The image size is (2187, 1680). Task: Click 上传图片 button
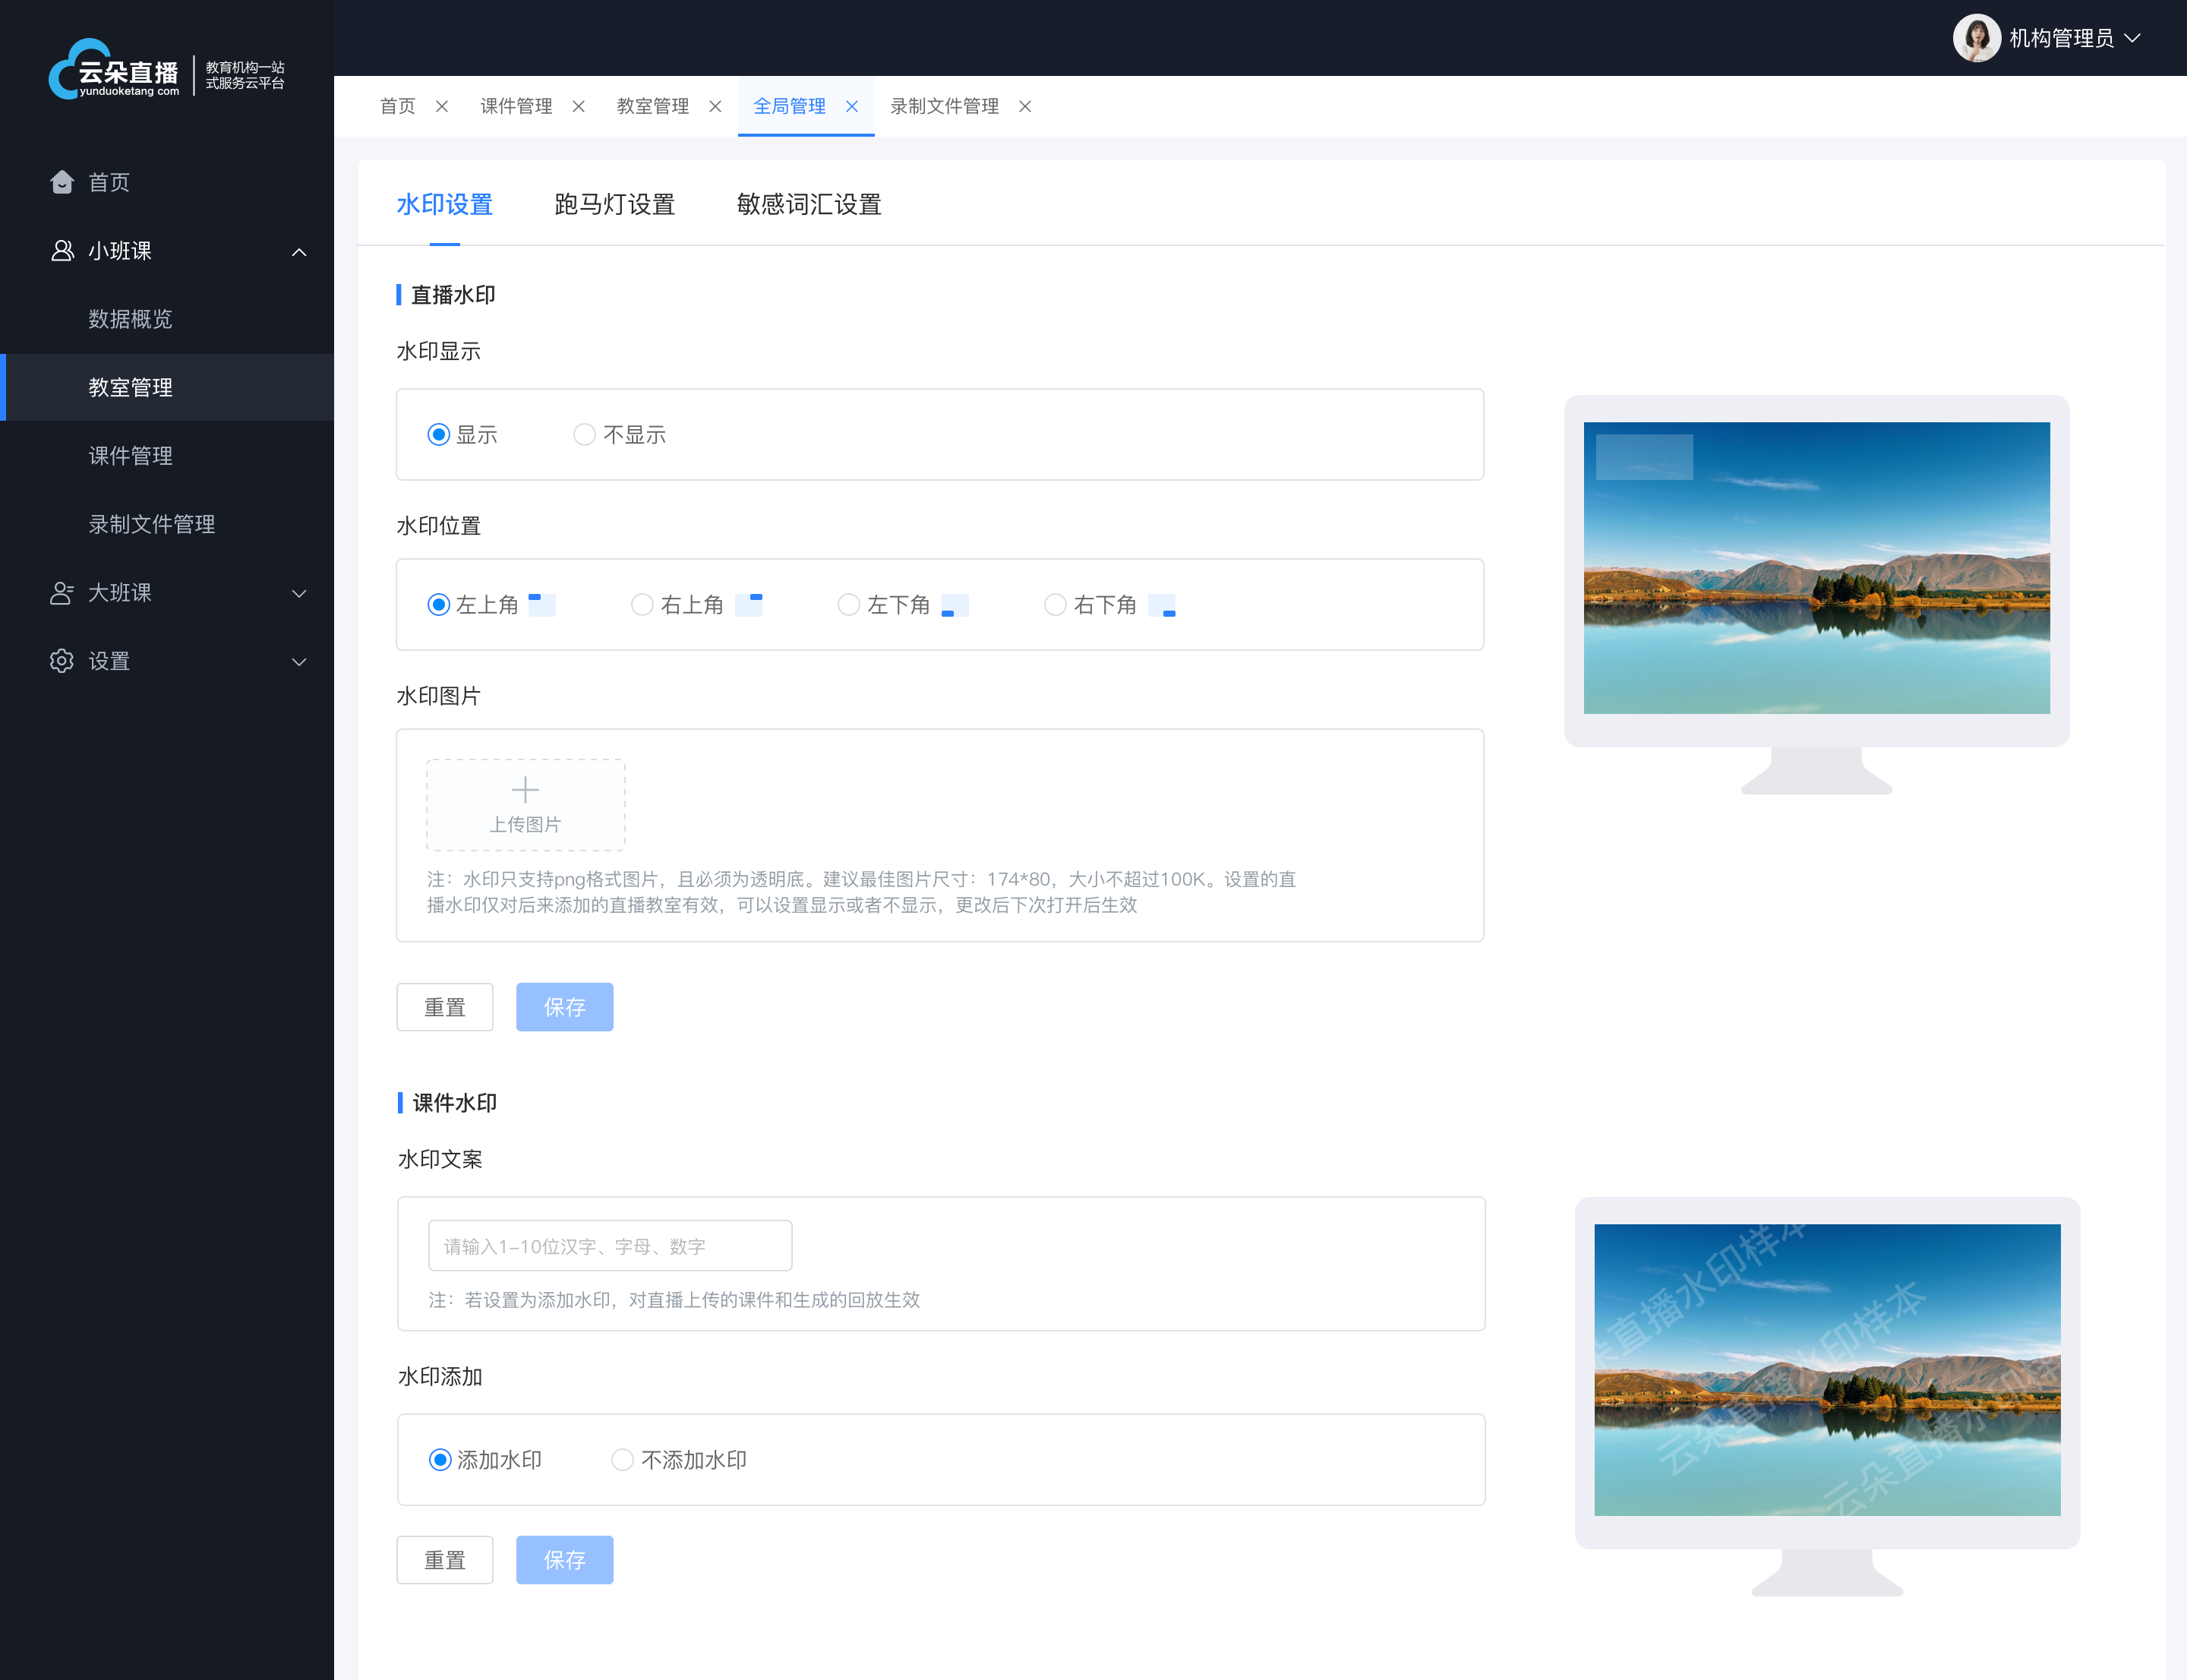[525, 801]
